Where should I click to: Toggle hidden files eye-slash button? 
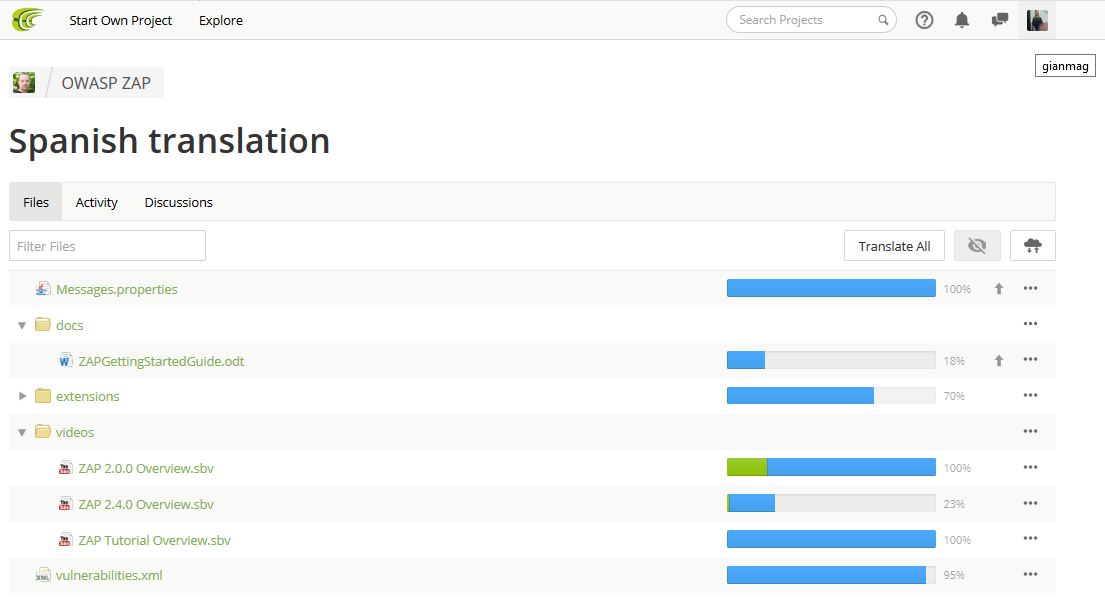(x=977, y=246)
